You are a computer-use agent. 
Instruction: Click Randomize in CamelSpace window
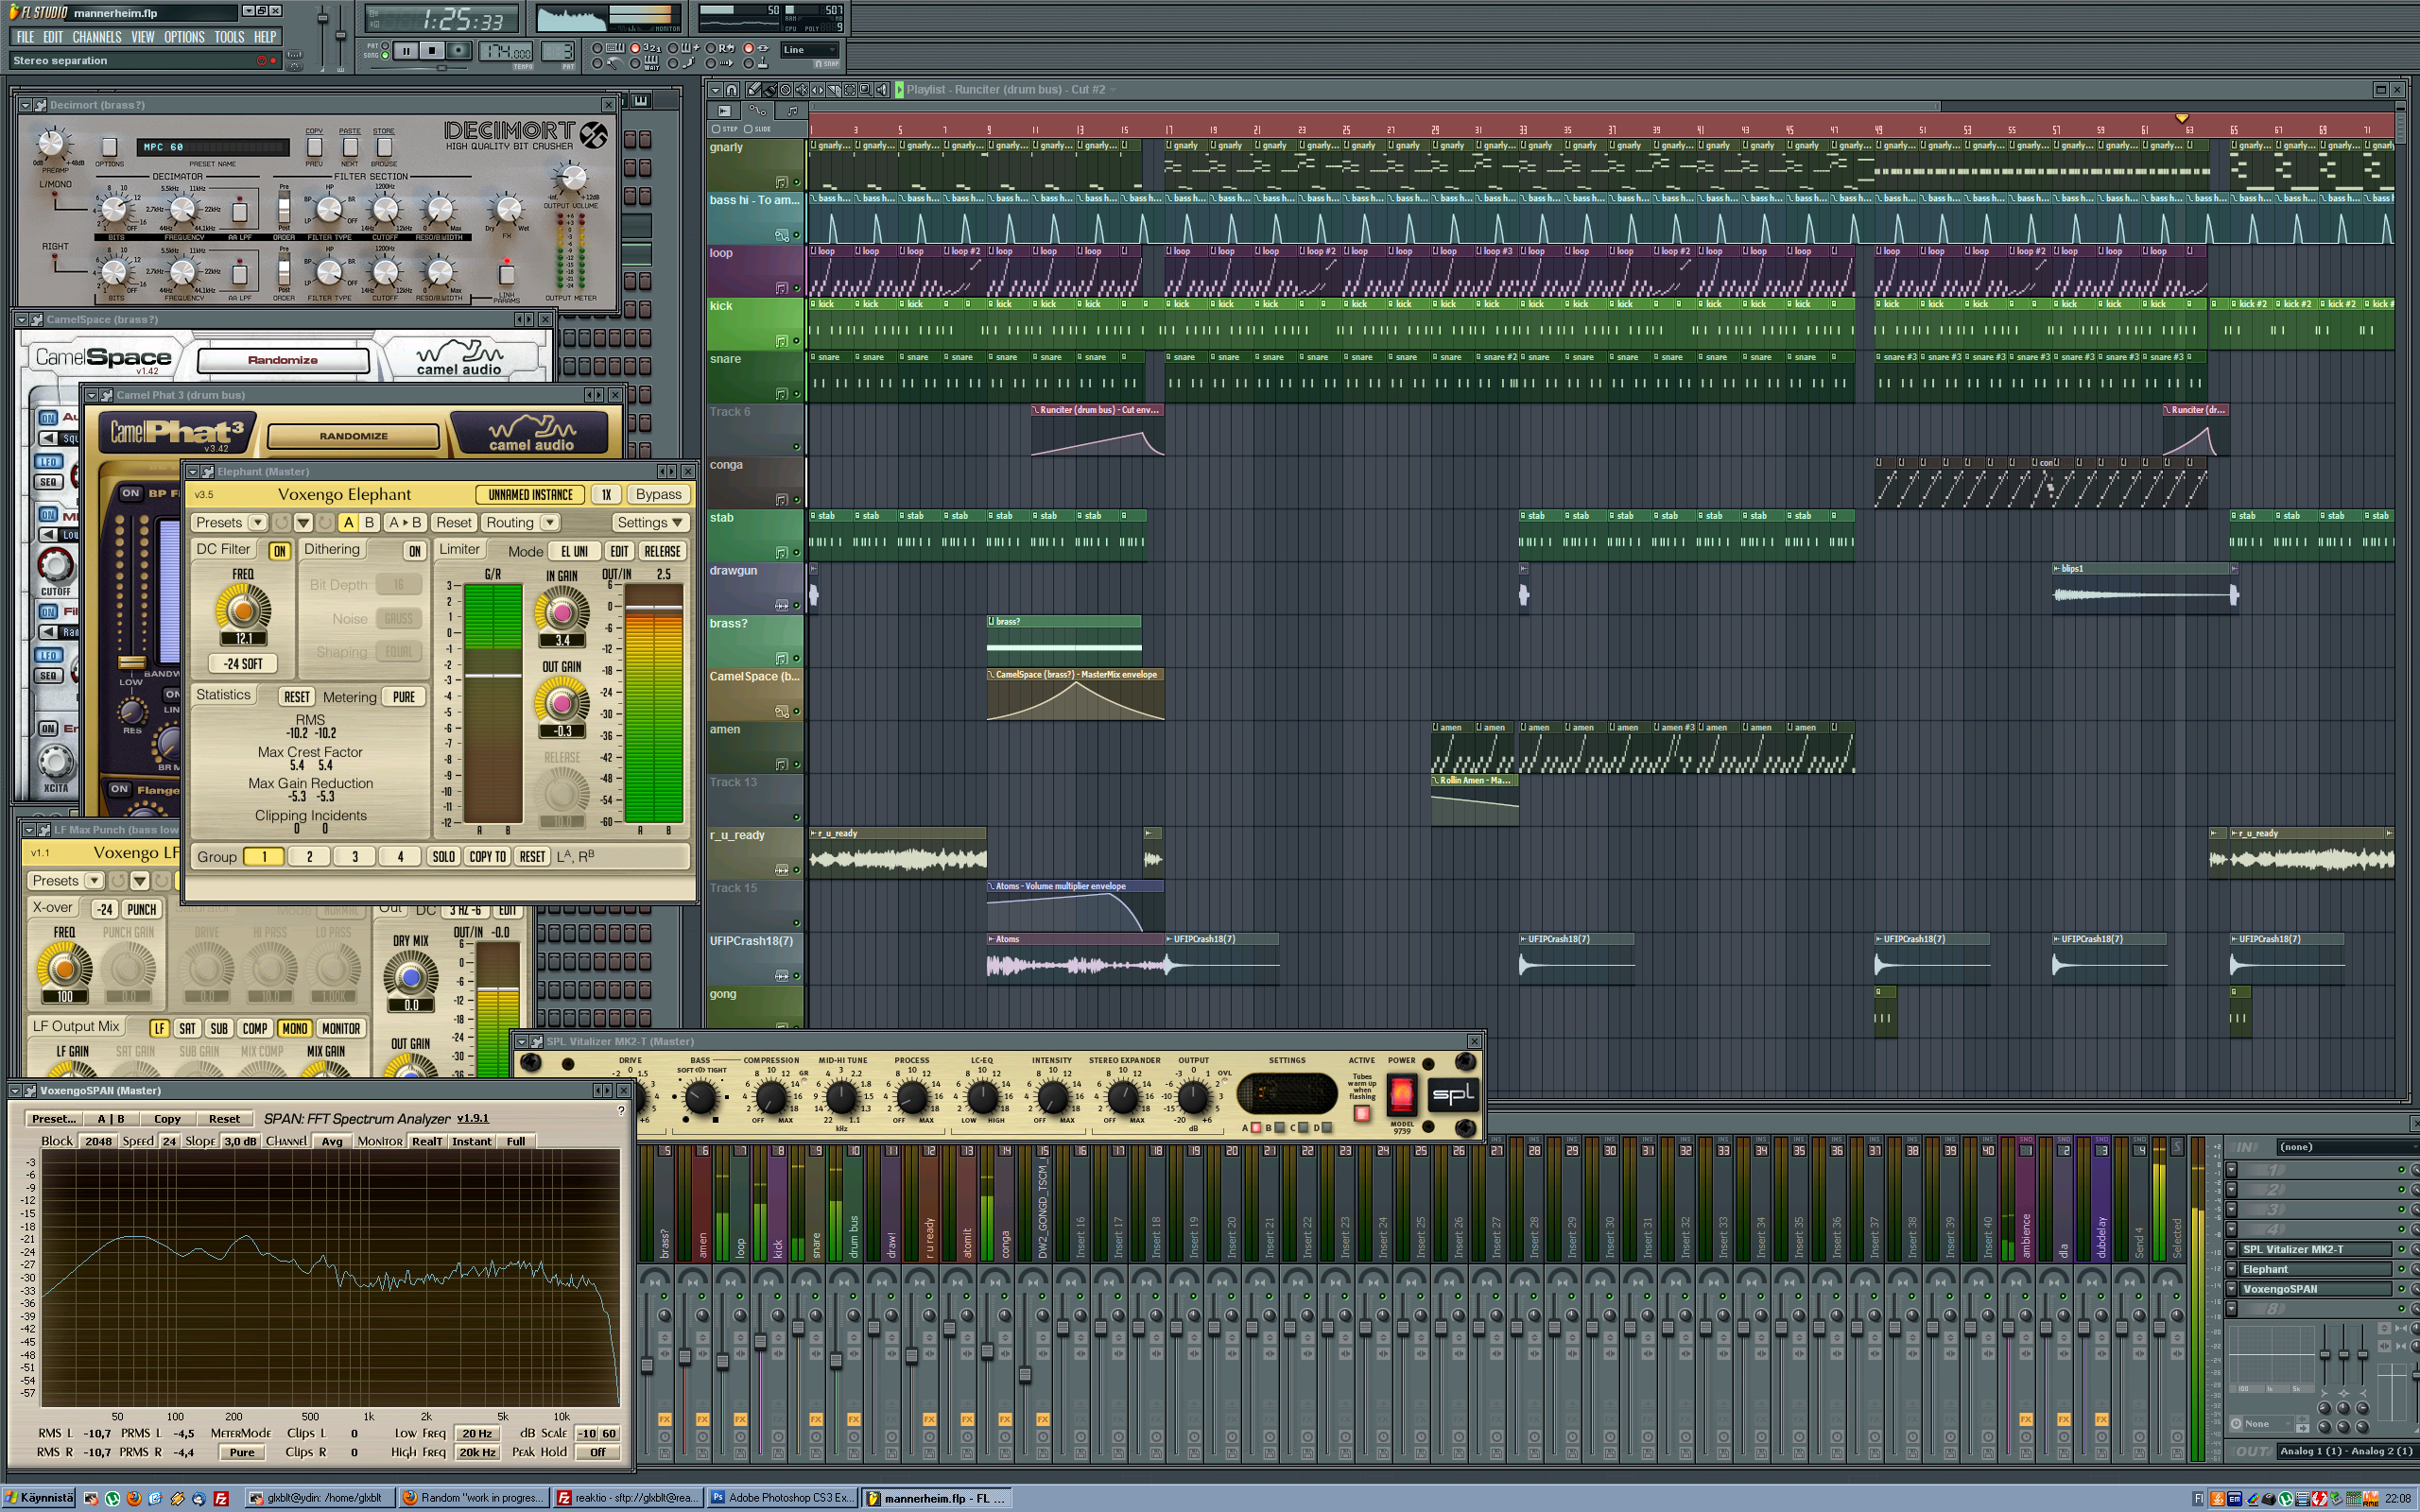tap(283, 360)
